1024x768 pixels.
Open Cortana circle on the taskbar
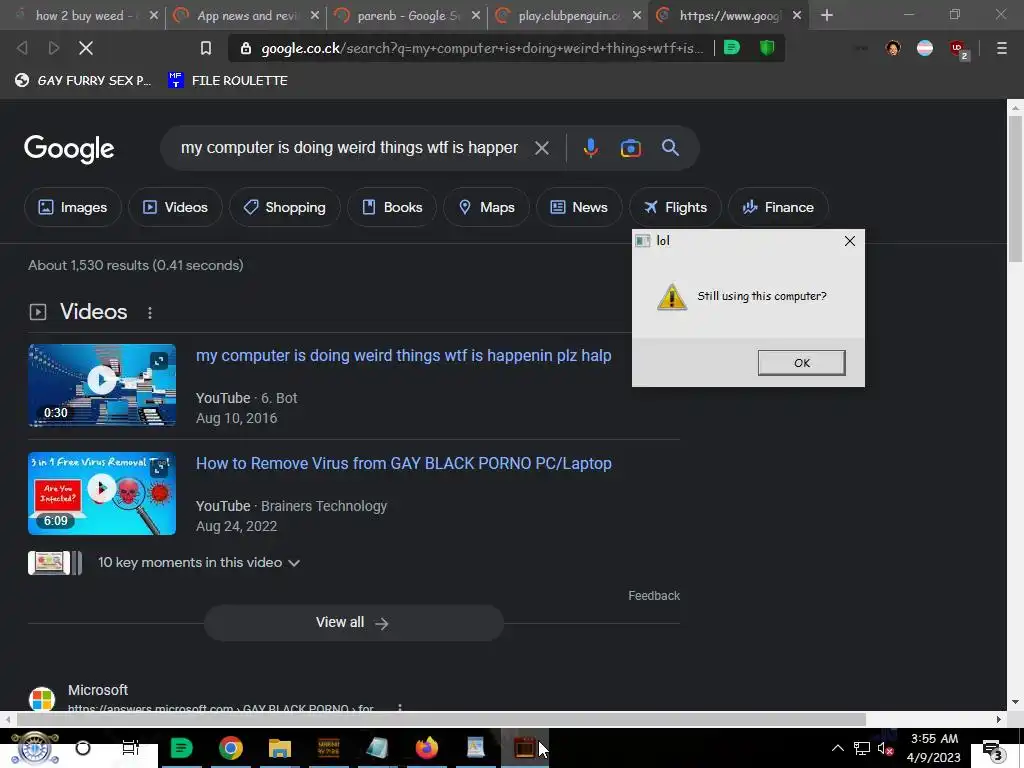[x=83, y=748]
